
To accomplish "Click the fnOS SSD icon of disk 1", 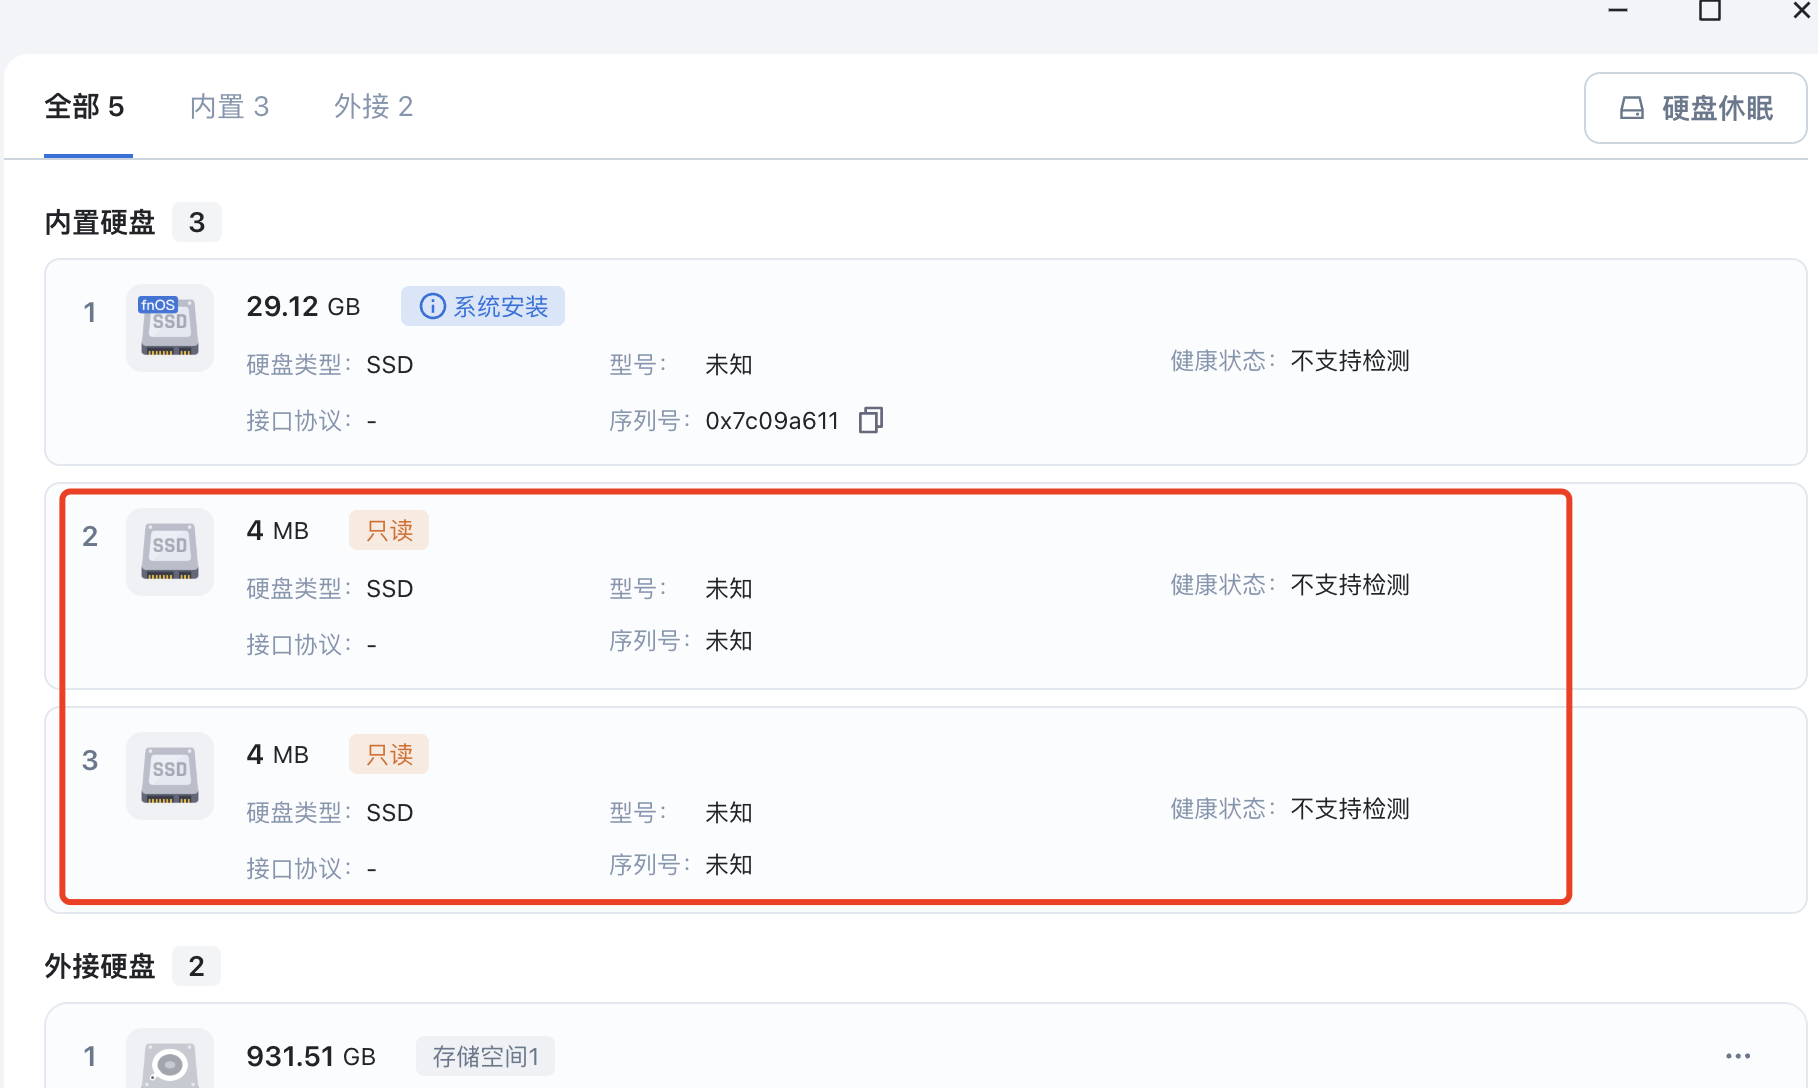I will (x=170, y=328).
